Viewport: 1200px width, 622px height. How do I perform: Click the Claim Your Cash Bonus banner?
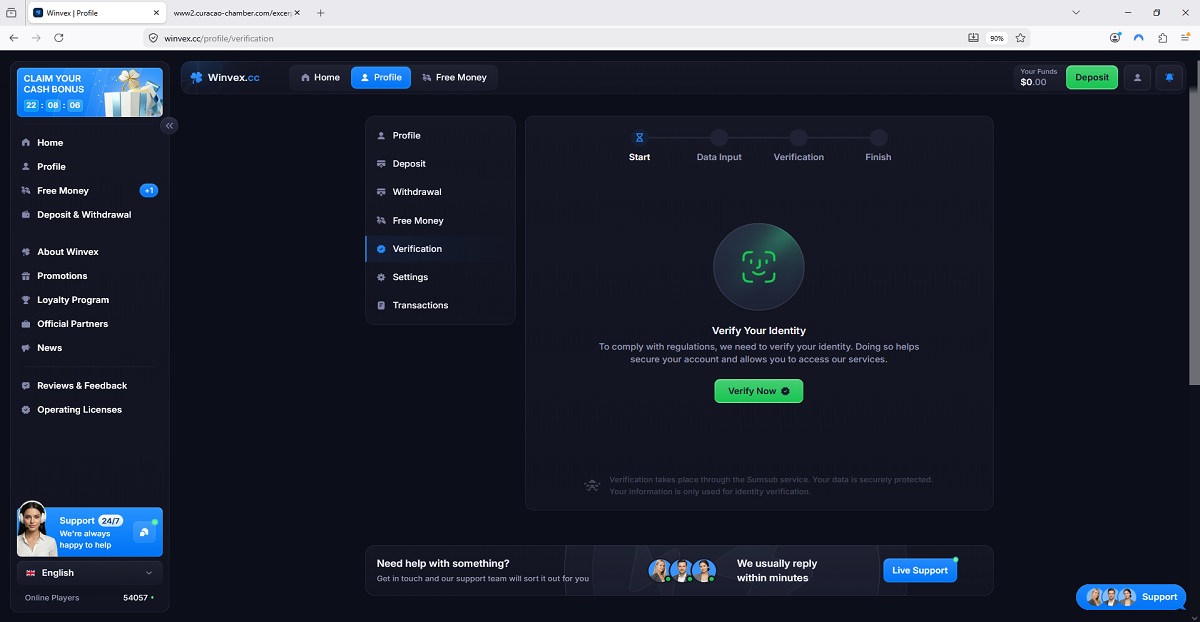click(90, 92)
